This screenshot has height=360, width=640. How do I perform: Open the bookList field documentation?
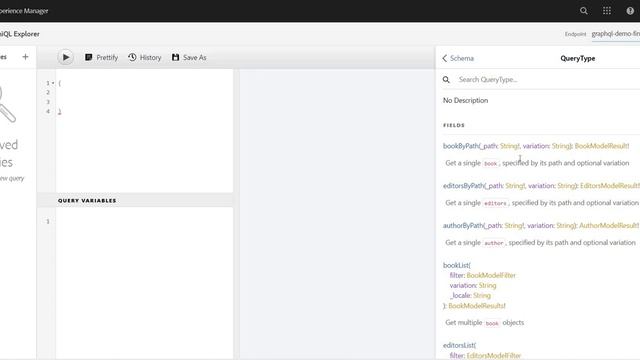click(456, 265)
